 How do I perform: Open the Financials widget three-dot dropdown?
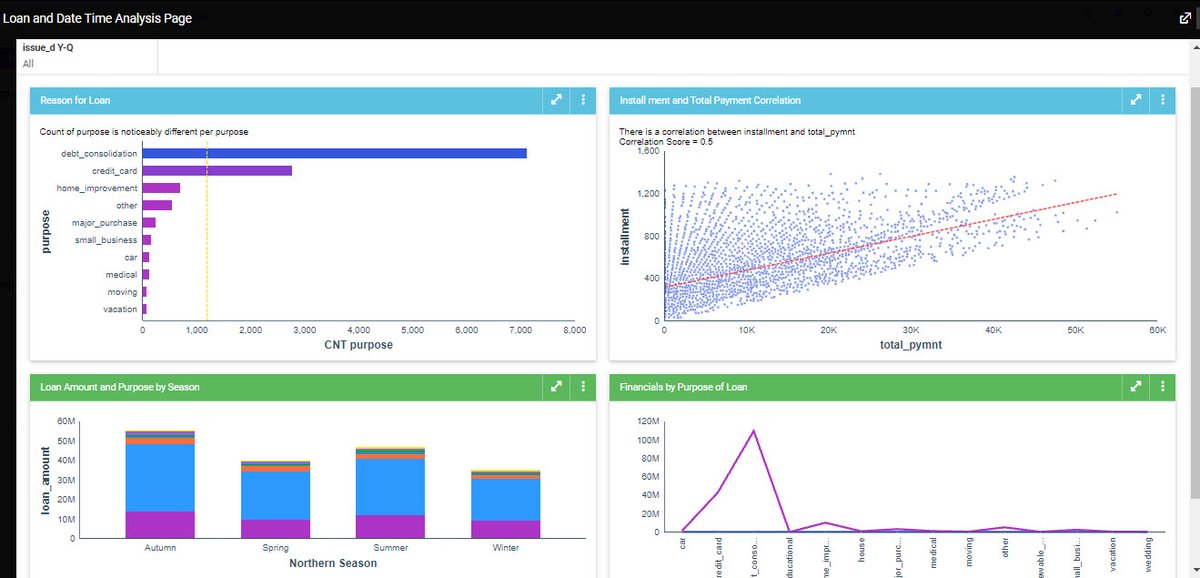[1161, 386]
